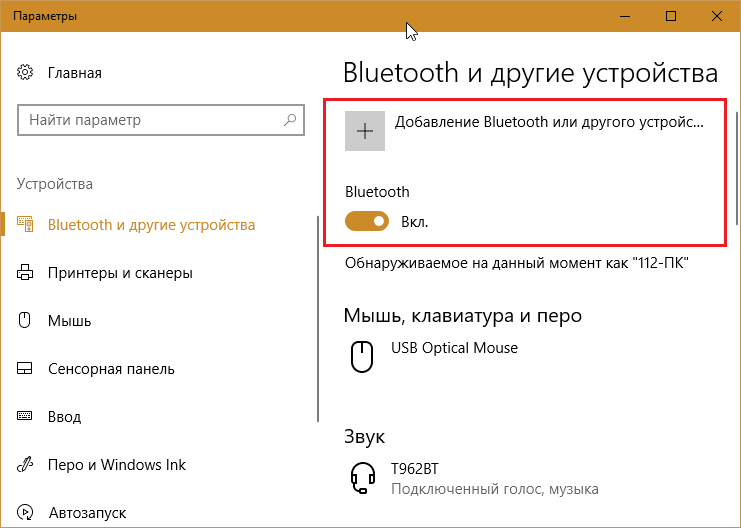Maximize the Параметры window

(671, 16)
